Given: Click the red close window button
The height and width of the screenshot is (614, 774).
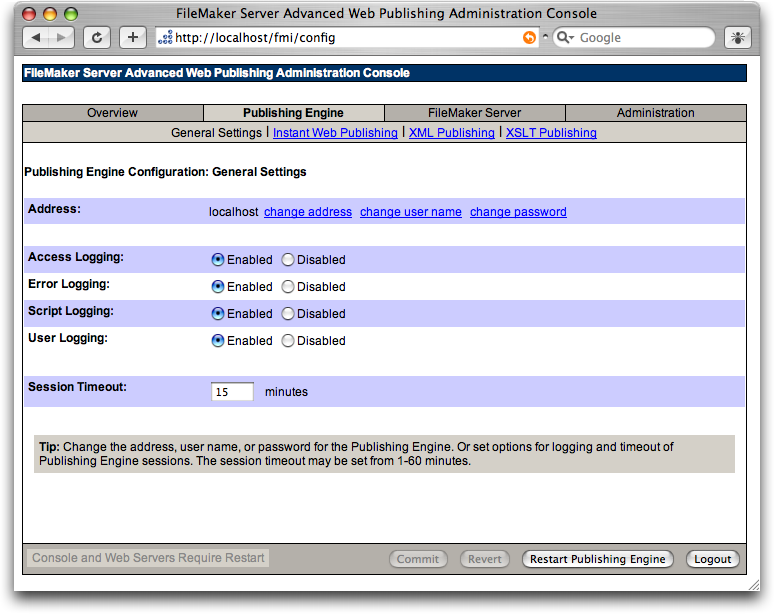Looking at the screenshot, I should [29, 14].
